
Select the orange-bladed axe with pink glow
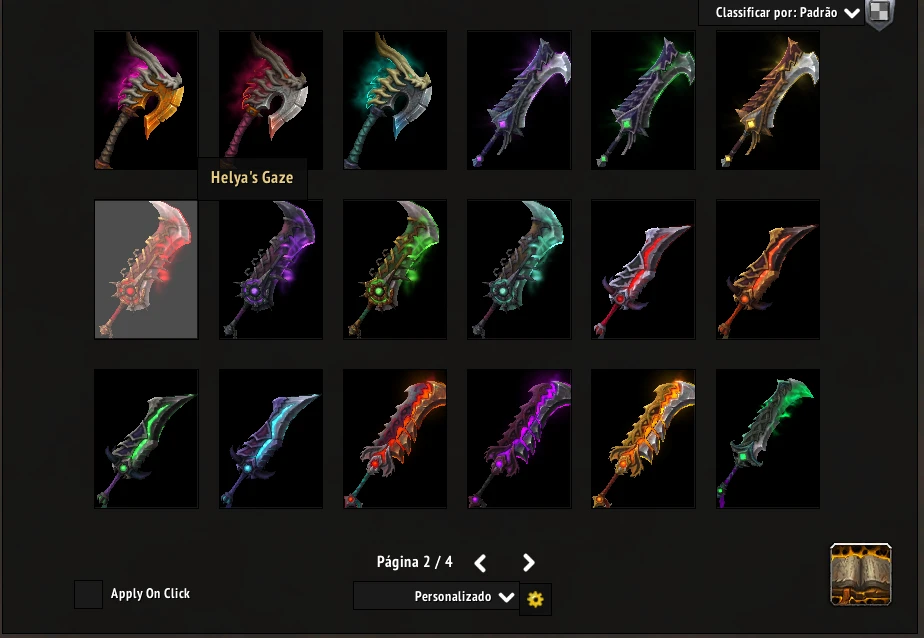pyautogui.click(x=146, y=100)
